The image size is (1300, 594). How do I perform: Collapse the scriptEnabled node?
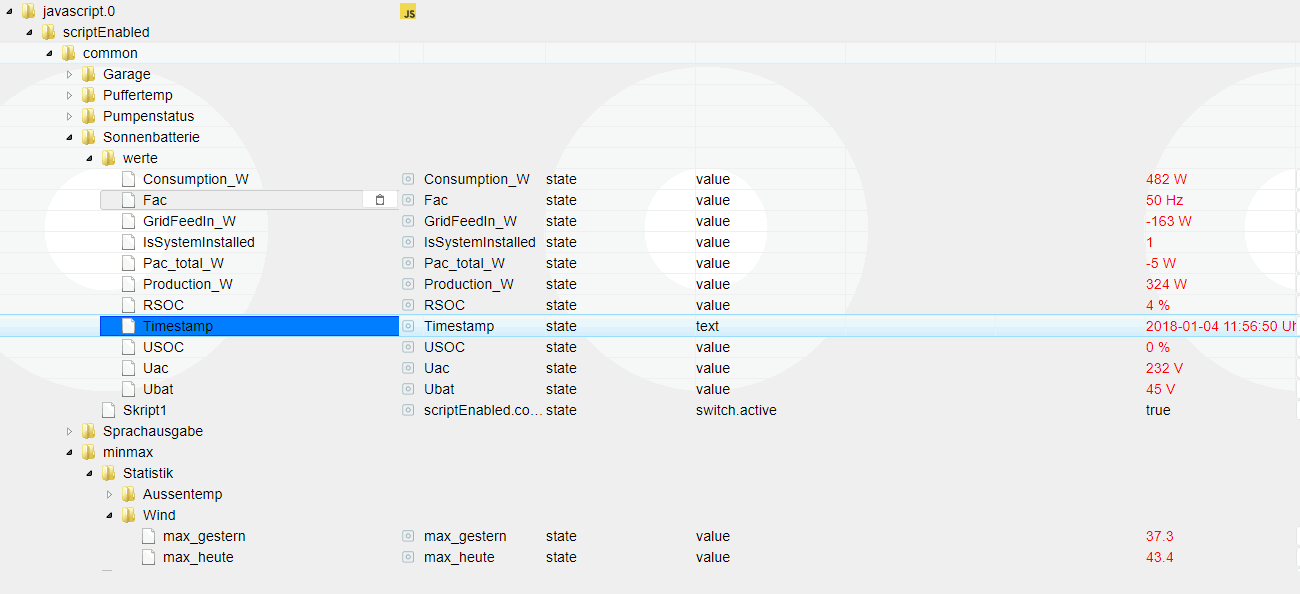[30, 33]
